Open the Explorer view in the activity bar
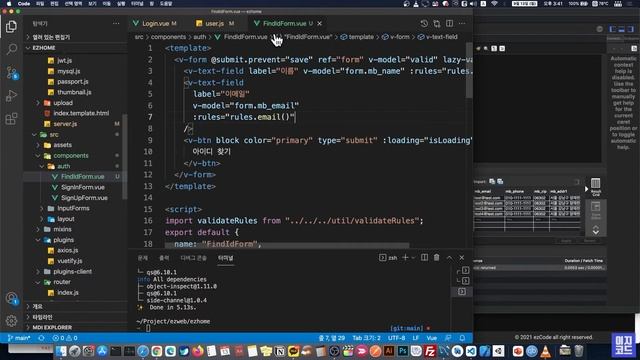The width and height of the screenshot is (640, 360). point(11,27)
